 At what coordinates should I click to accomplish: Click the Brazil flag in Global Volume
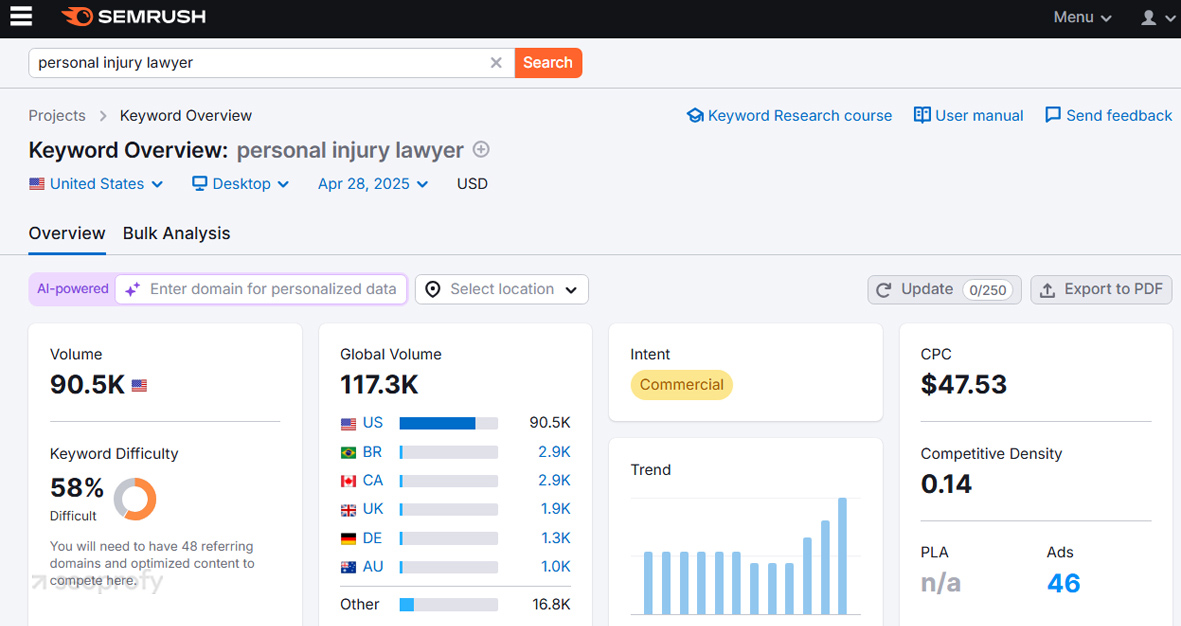pos(348,453)
